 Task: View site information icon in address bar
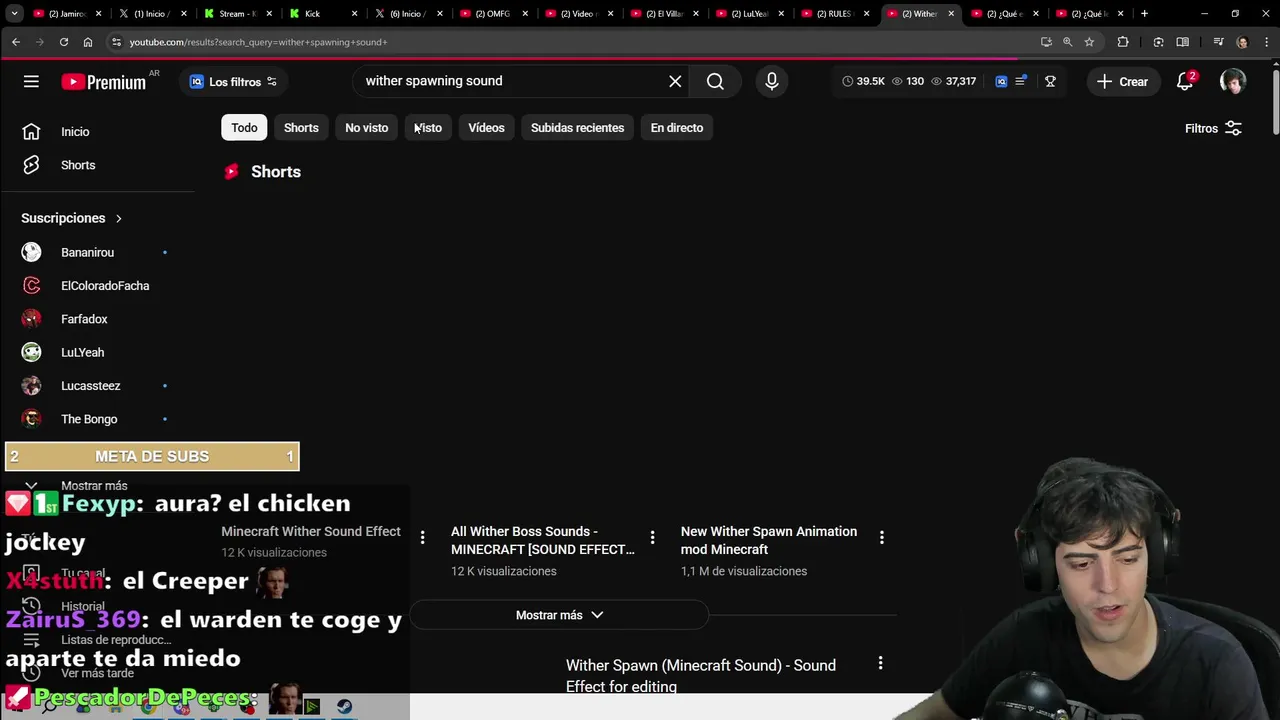[116, 42]
